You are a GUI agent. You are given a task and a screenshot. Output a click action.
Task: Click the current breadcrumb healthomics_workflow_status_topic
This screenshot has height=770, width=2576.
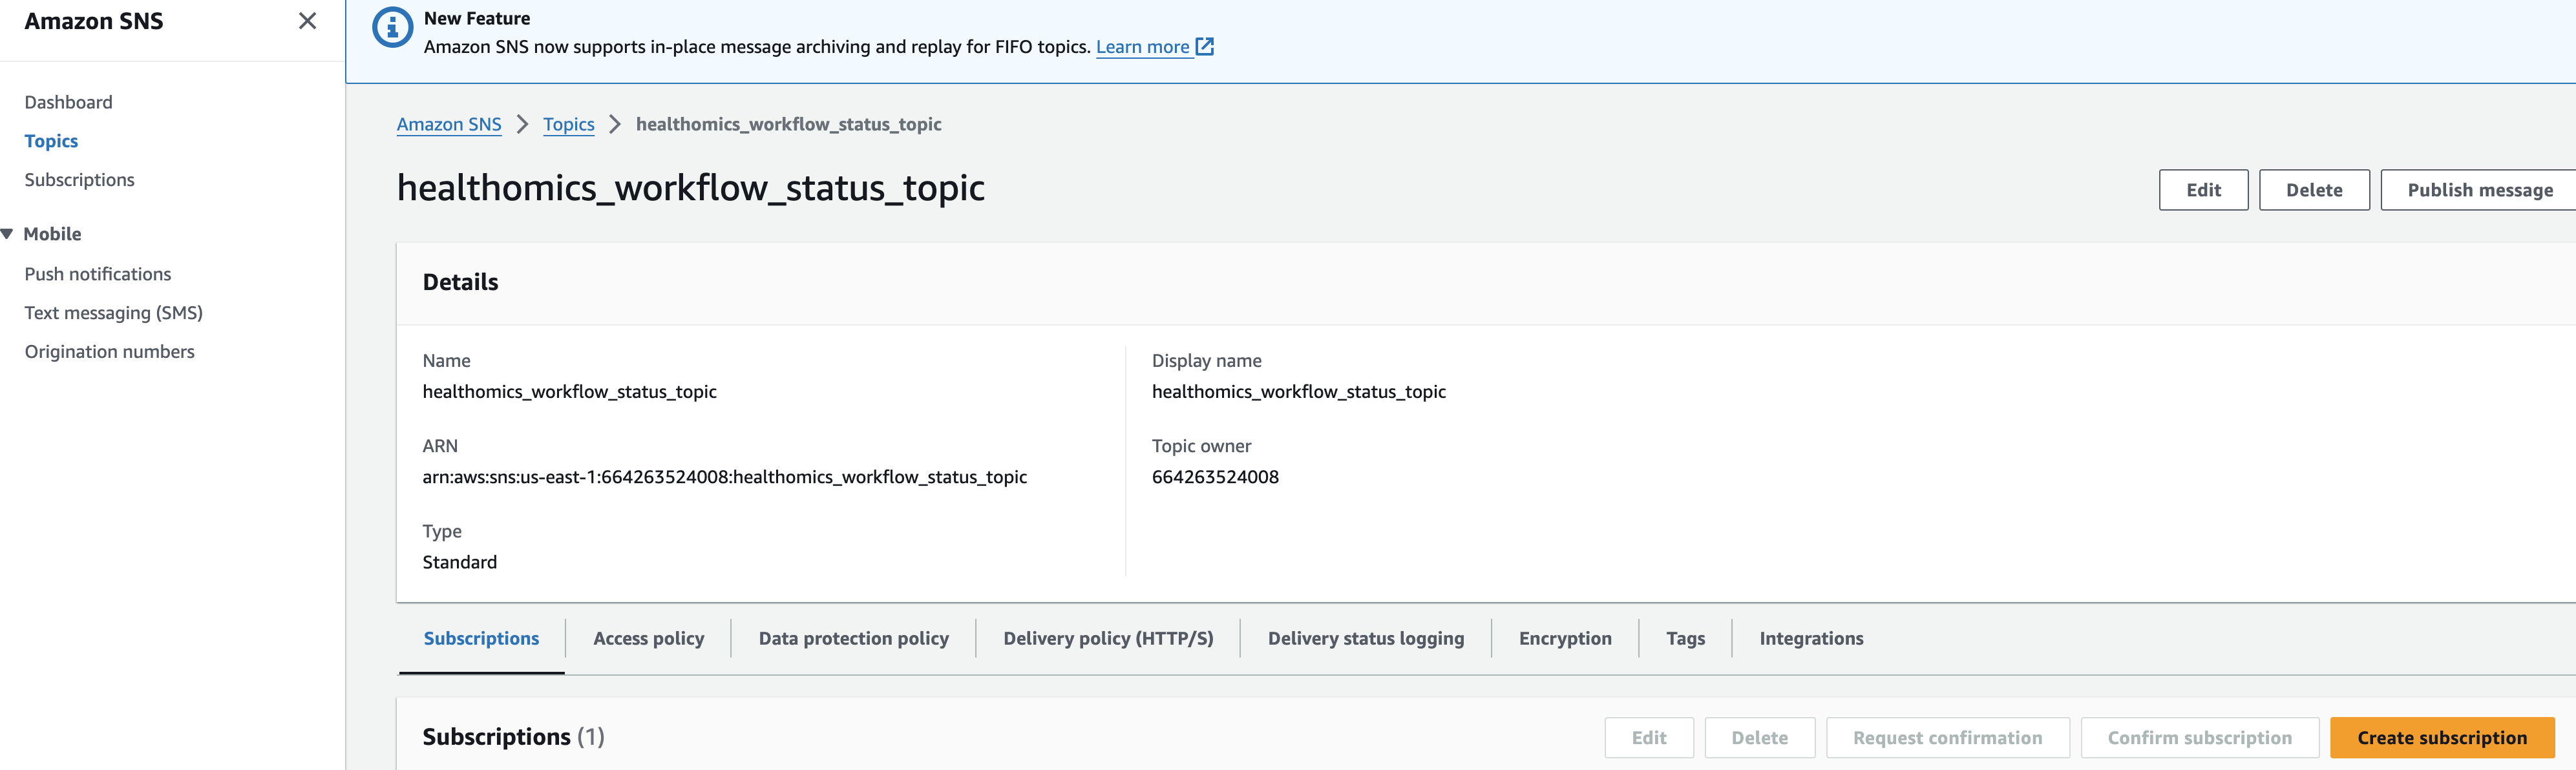[788, 124]
